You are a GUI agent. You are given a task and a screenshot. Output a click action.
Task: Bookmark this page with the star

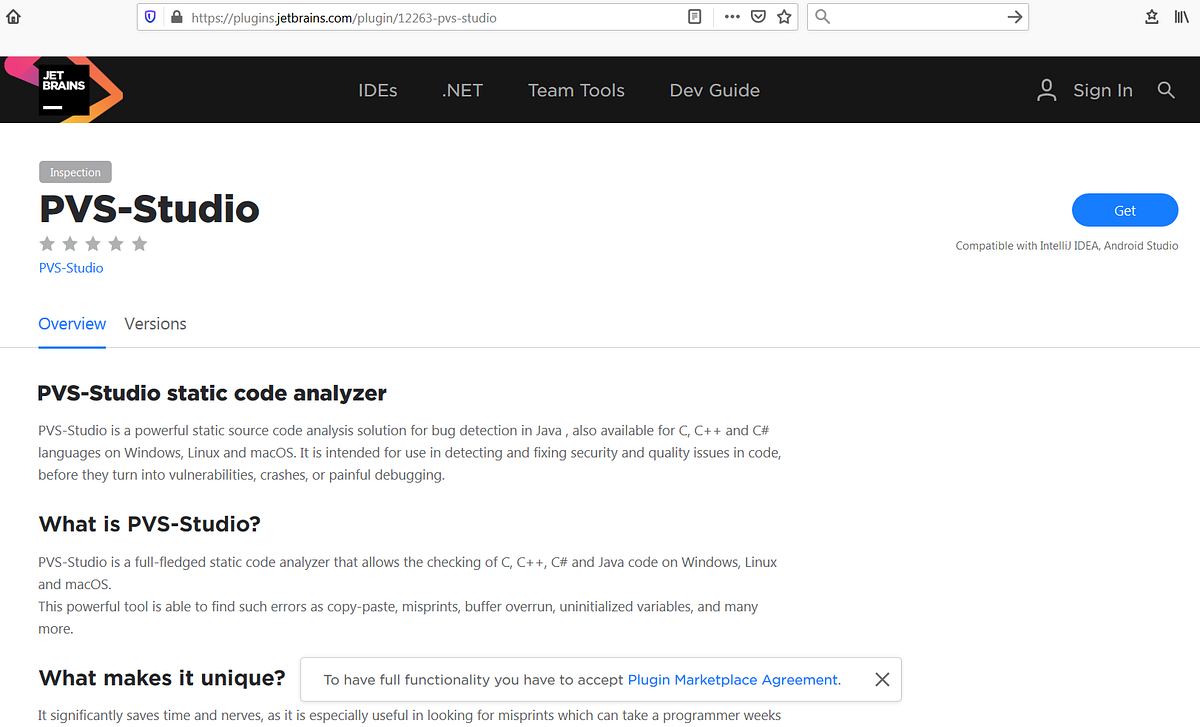784,17
